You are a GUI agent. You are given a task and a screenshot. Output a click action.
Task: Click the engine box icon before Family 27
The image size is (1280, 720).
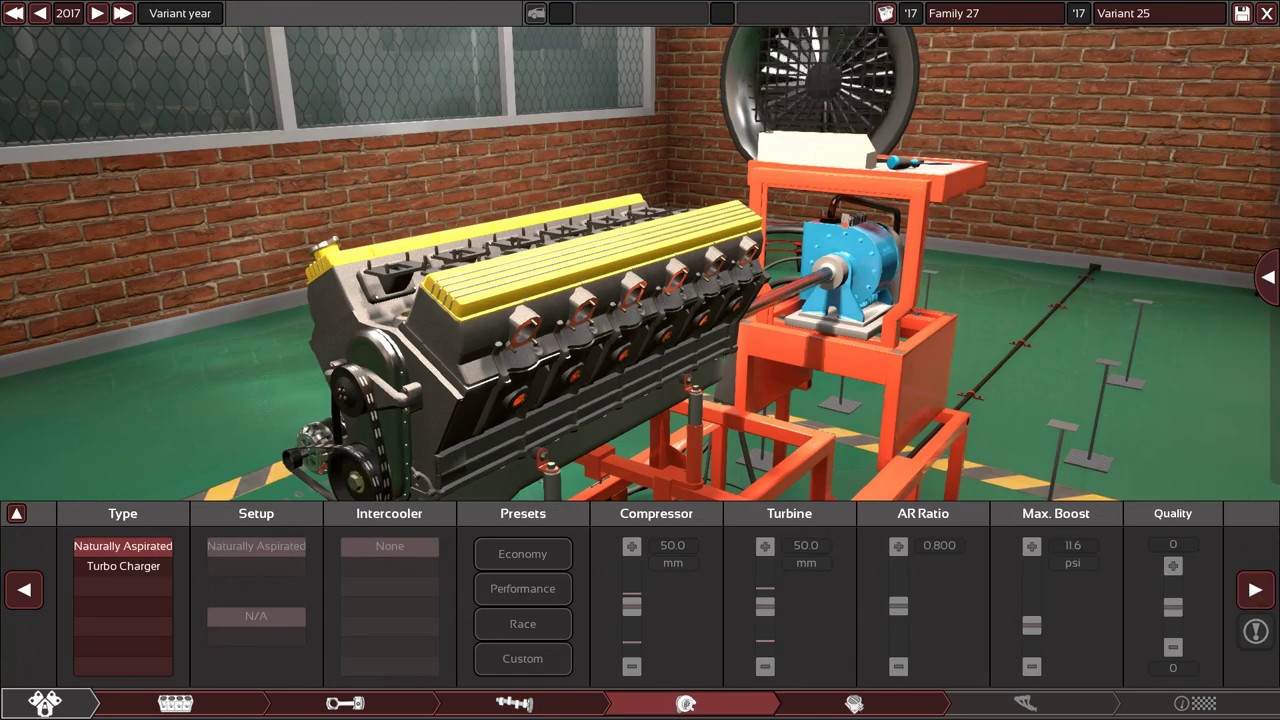pyautogui.click(x=885, y=13)
